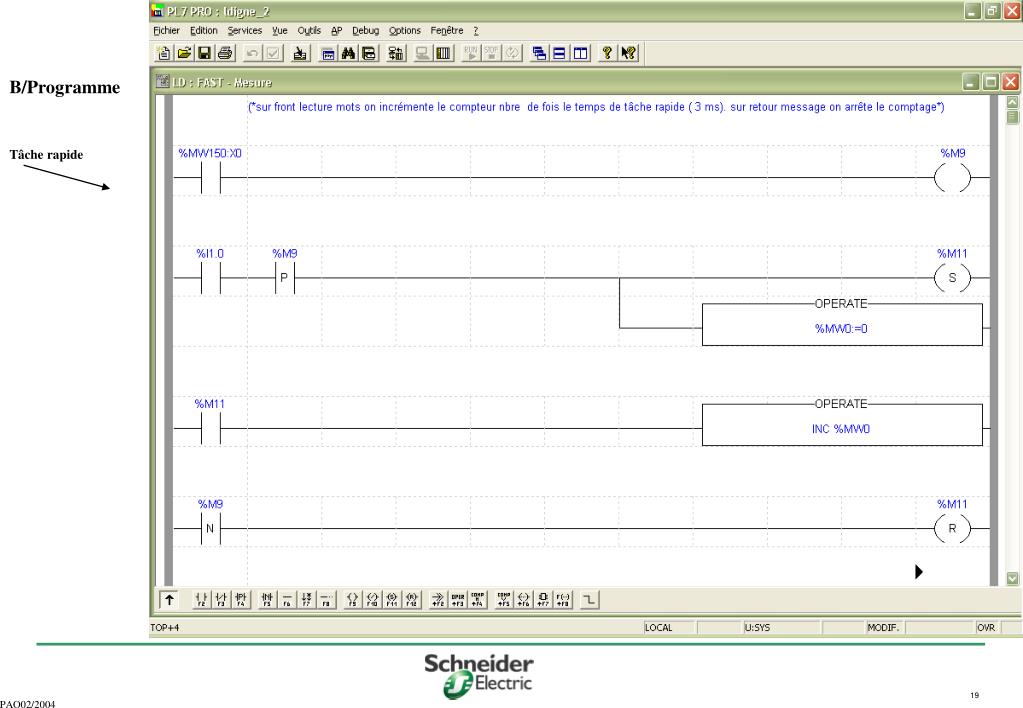Select the OPERATE block INC %MW0
Image resolution: width=1023 pixels, height=708 pixels.
[x=842, y=425]
